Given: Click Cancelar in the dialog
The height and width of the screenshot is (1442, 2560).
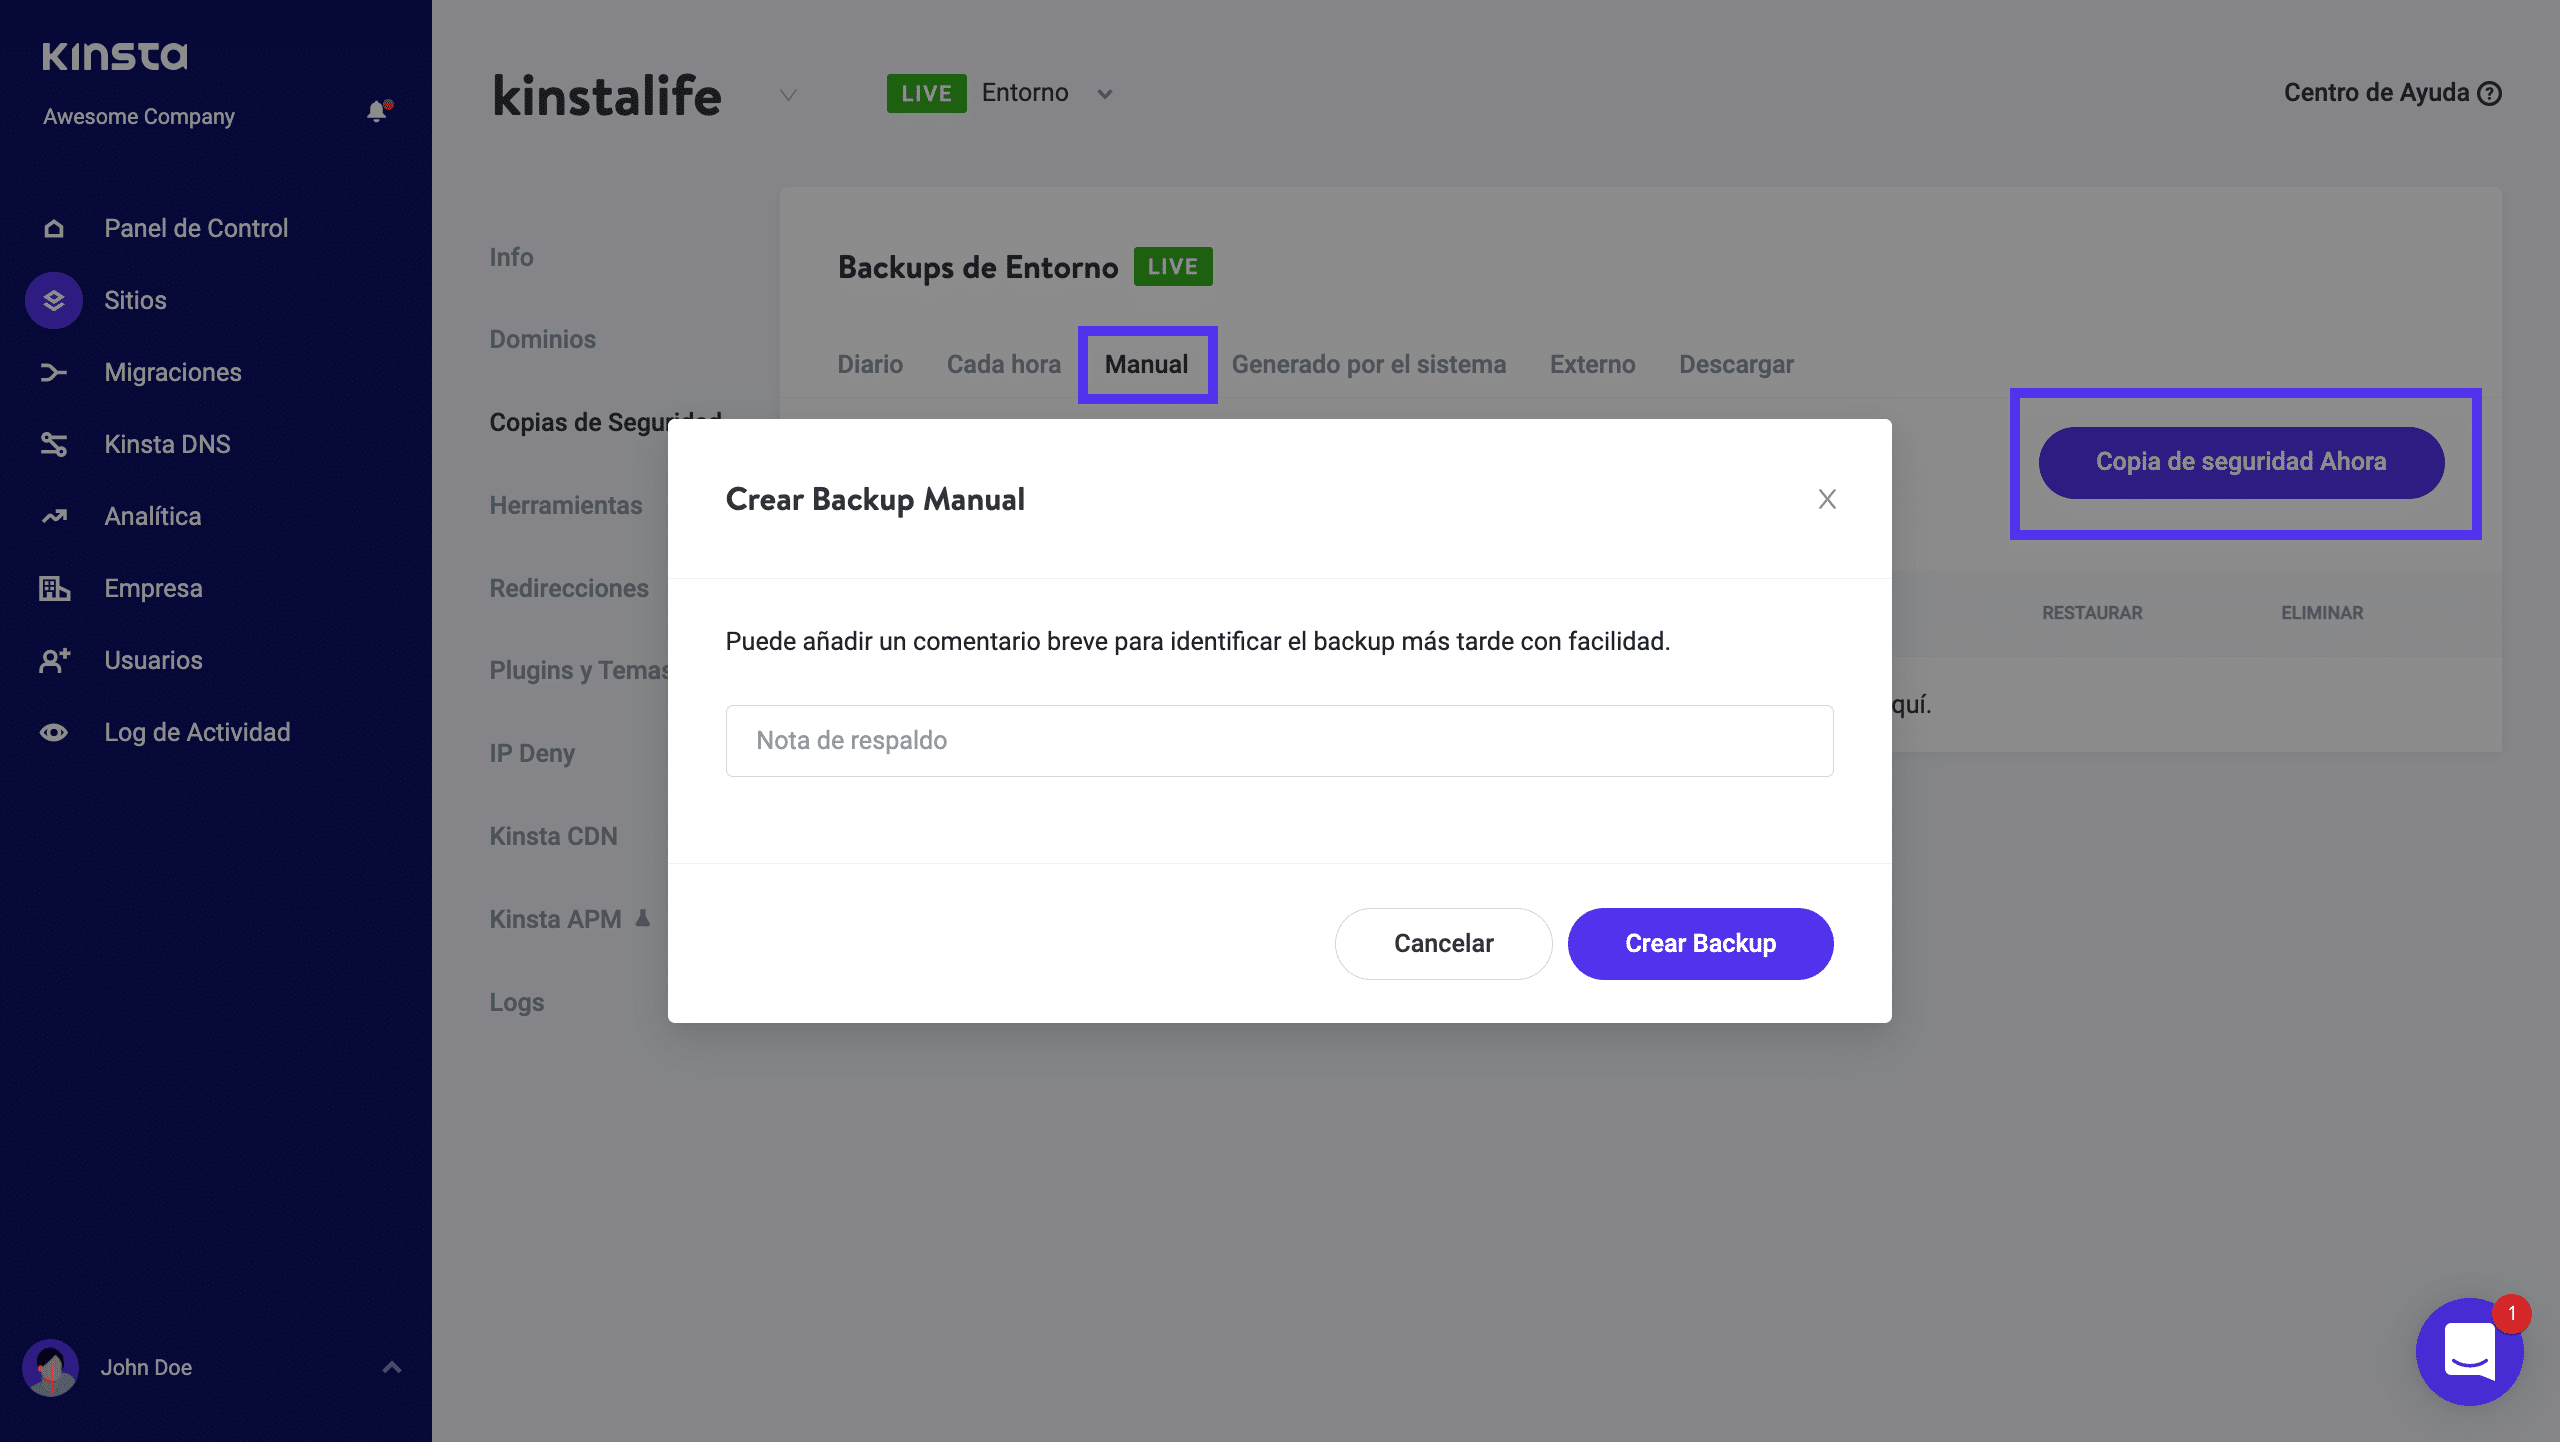Looking at the screenshot, I should 1443,943.
